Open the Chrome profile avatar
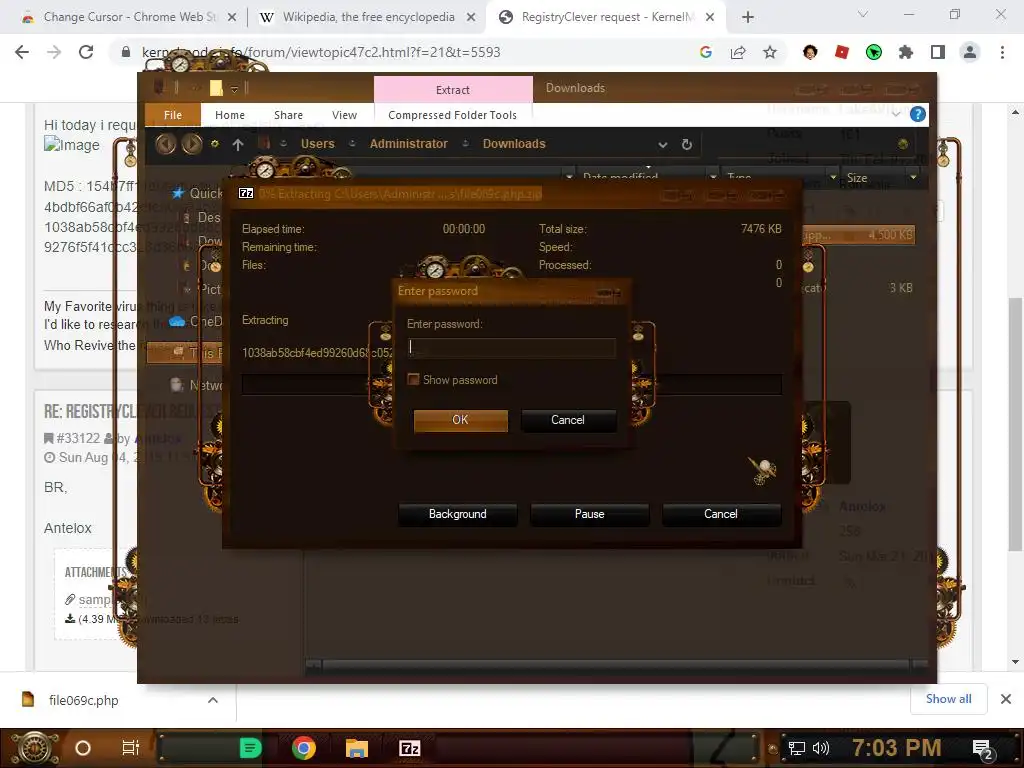 pos(970,52)
